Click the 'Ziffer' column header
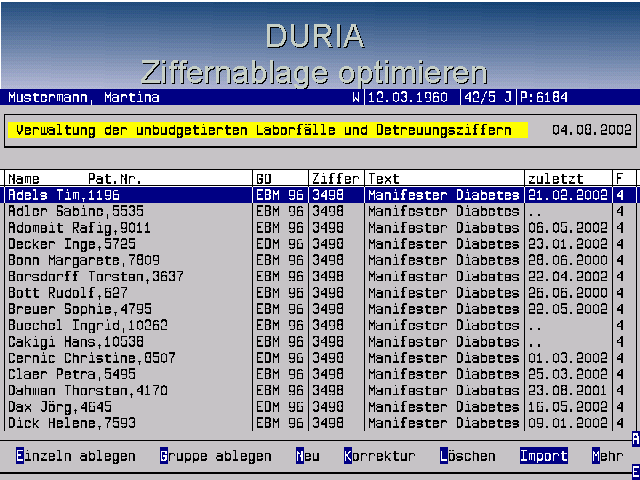Screen dimensions: 640x480 pos(336,179)
